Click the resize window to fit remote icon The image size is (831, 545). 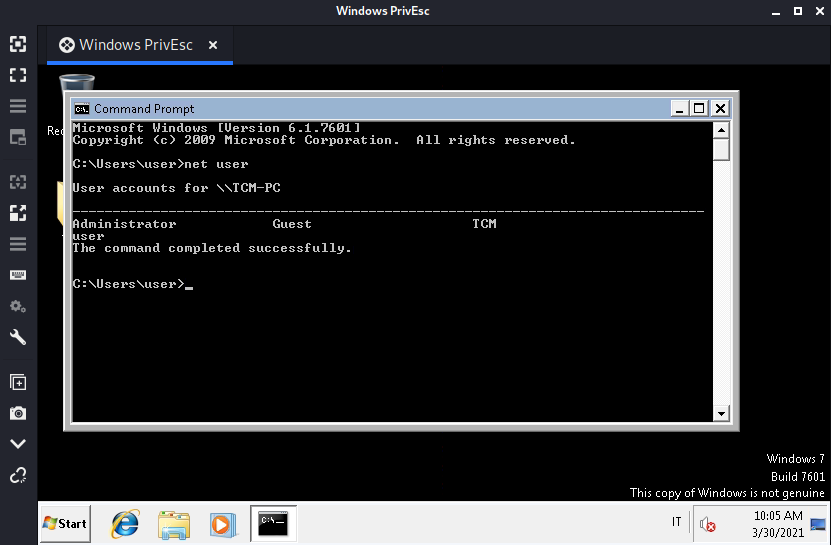(17, 44)
